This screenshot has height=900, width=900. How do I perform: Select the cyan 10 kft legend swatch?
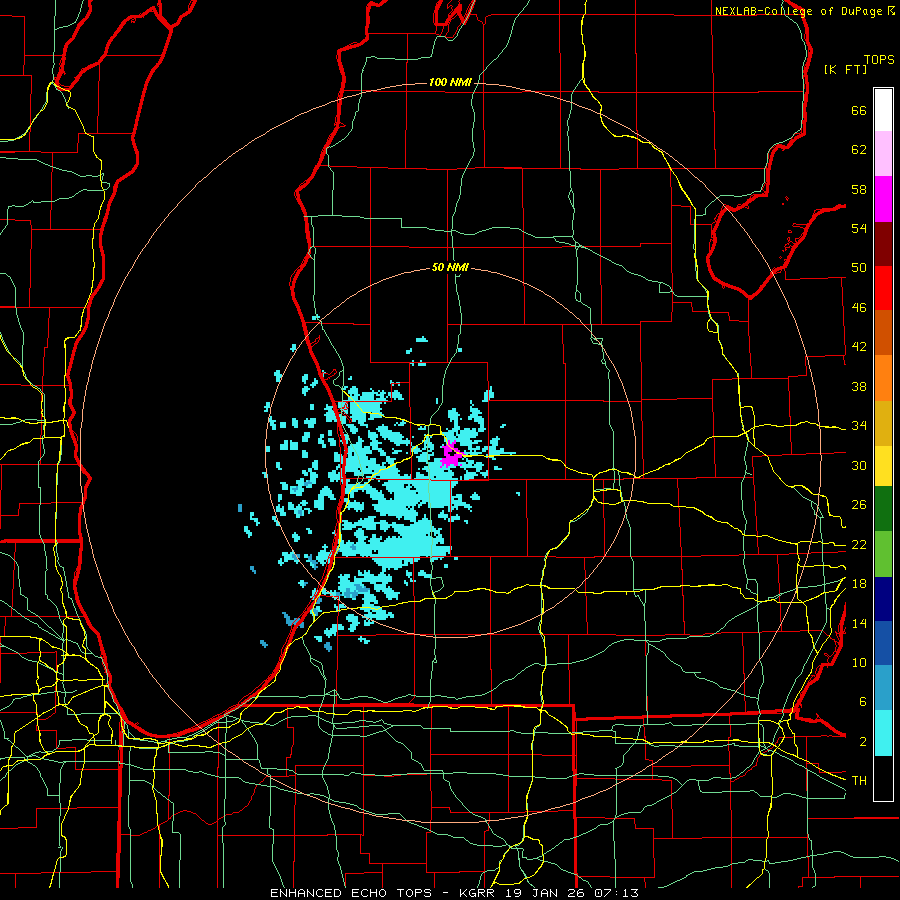click(883, 734)
